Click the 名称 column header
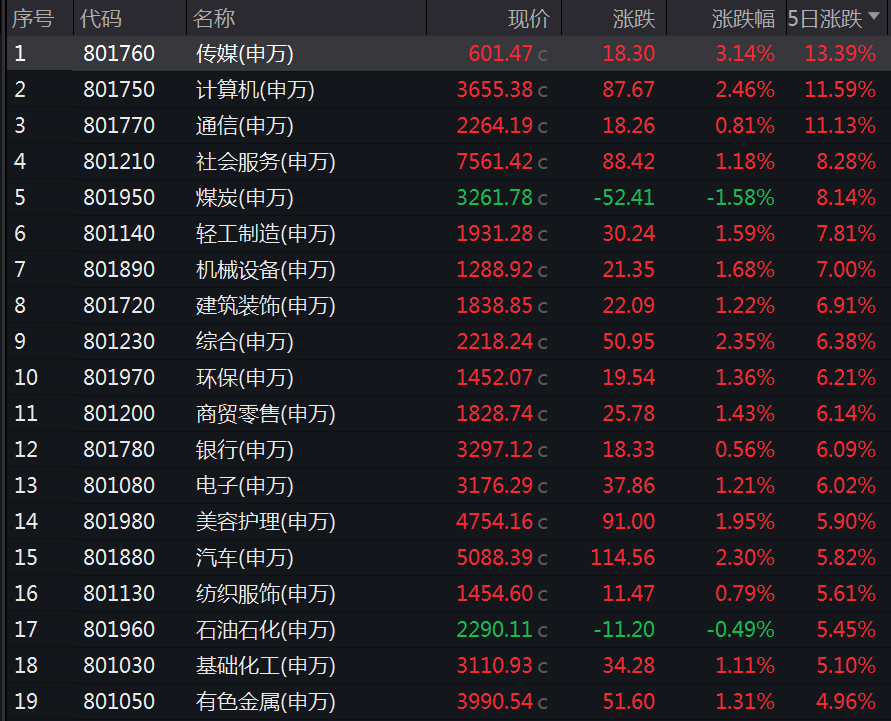 coord(214,18)
